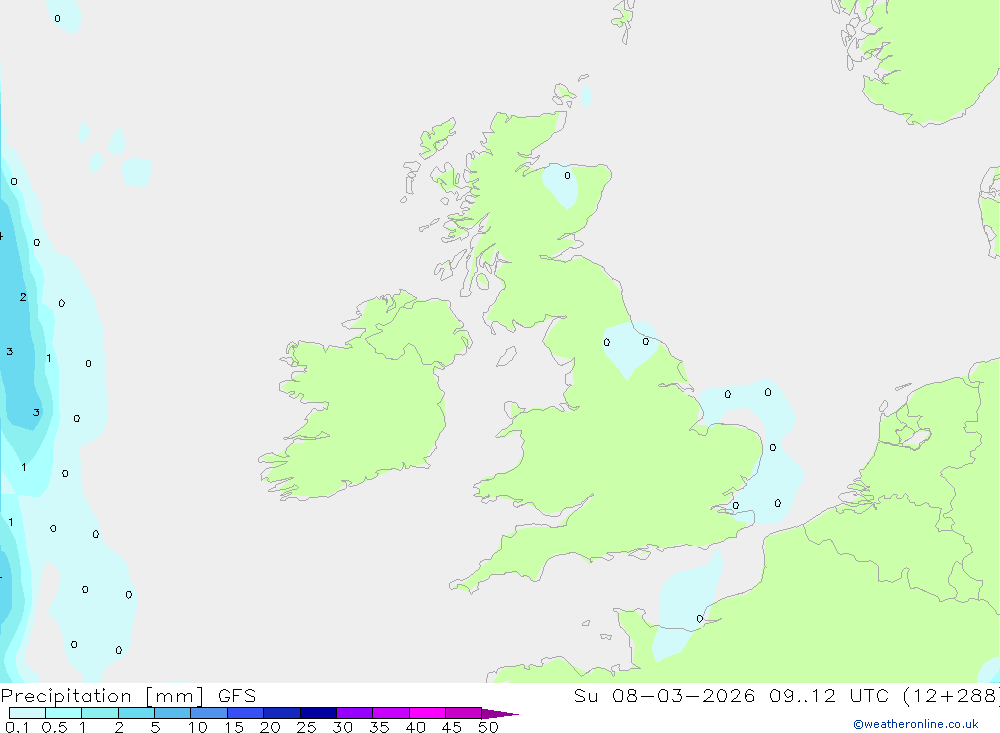Image resolution: width=1000 pixels, height=733 pixels.
Task: Click the '0.5' legend scale label
Action: [x=54, y=727]
